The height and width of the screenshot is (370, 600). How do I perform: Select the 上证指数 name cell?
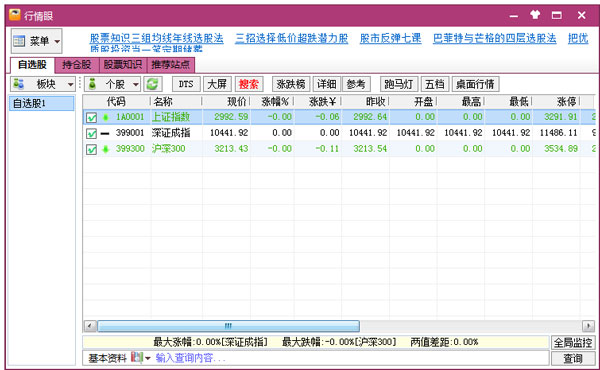pyautogui.click(x=171, y=117)
